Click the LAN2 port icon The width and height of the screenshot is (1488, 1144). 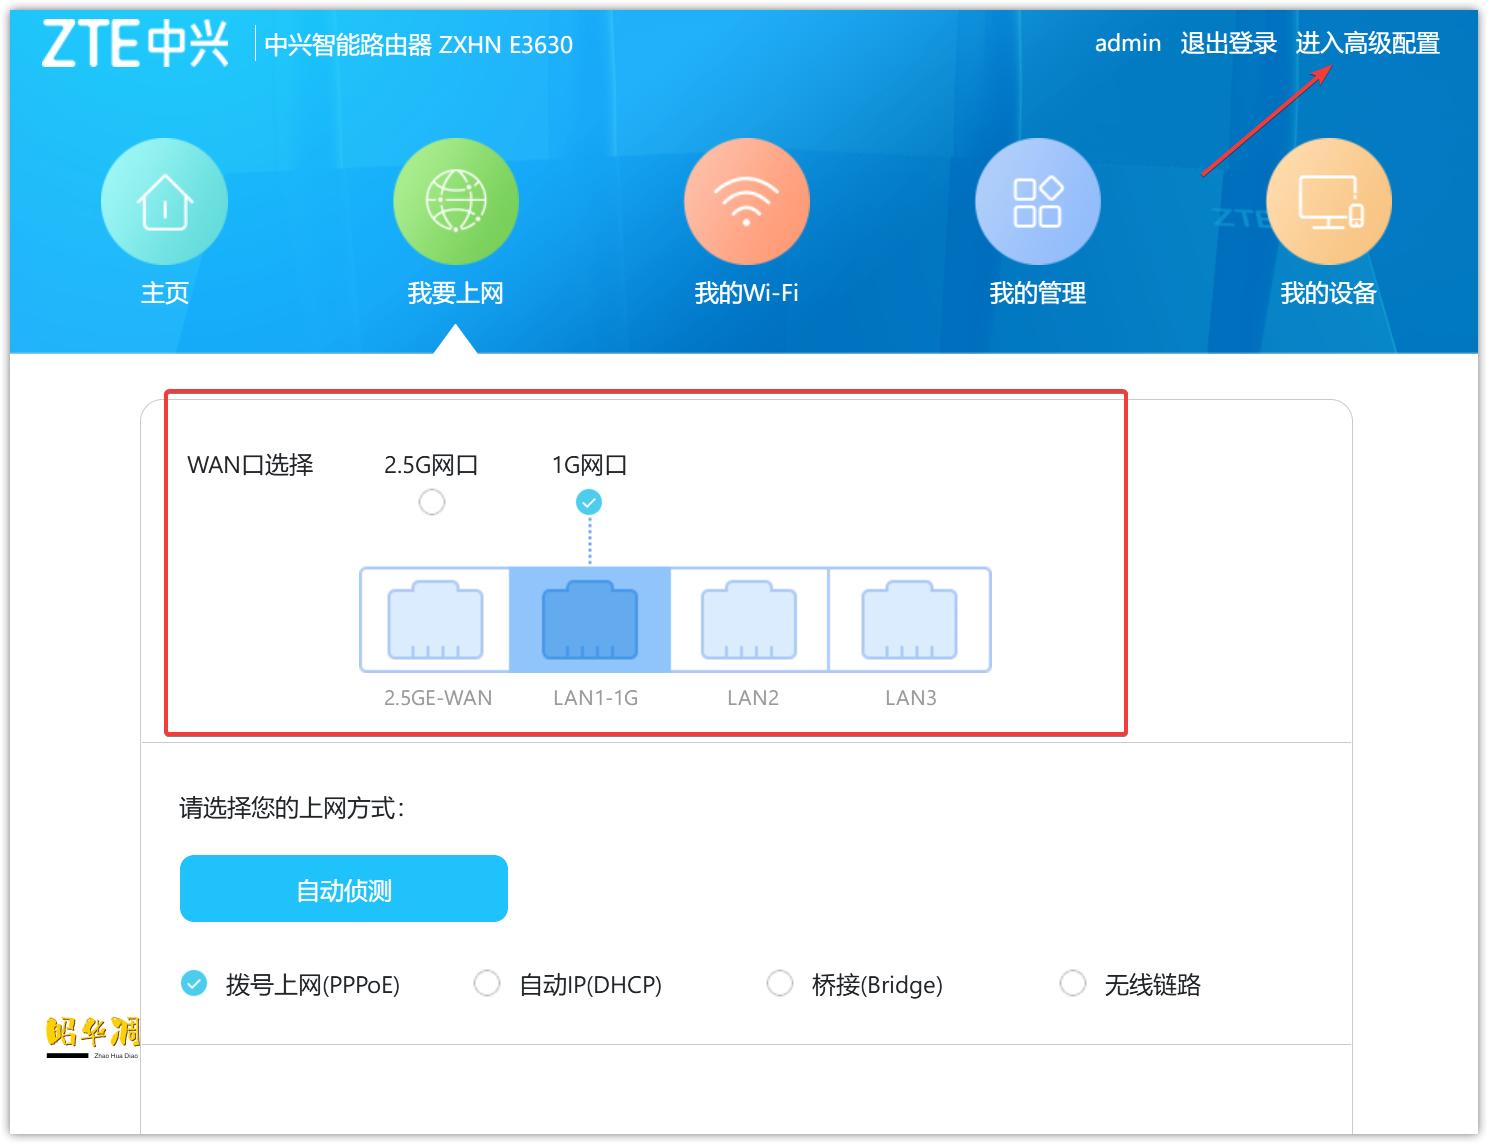click(x=750, y=618)
